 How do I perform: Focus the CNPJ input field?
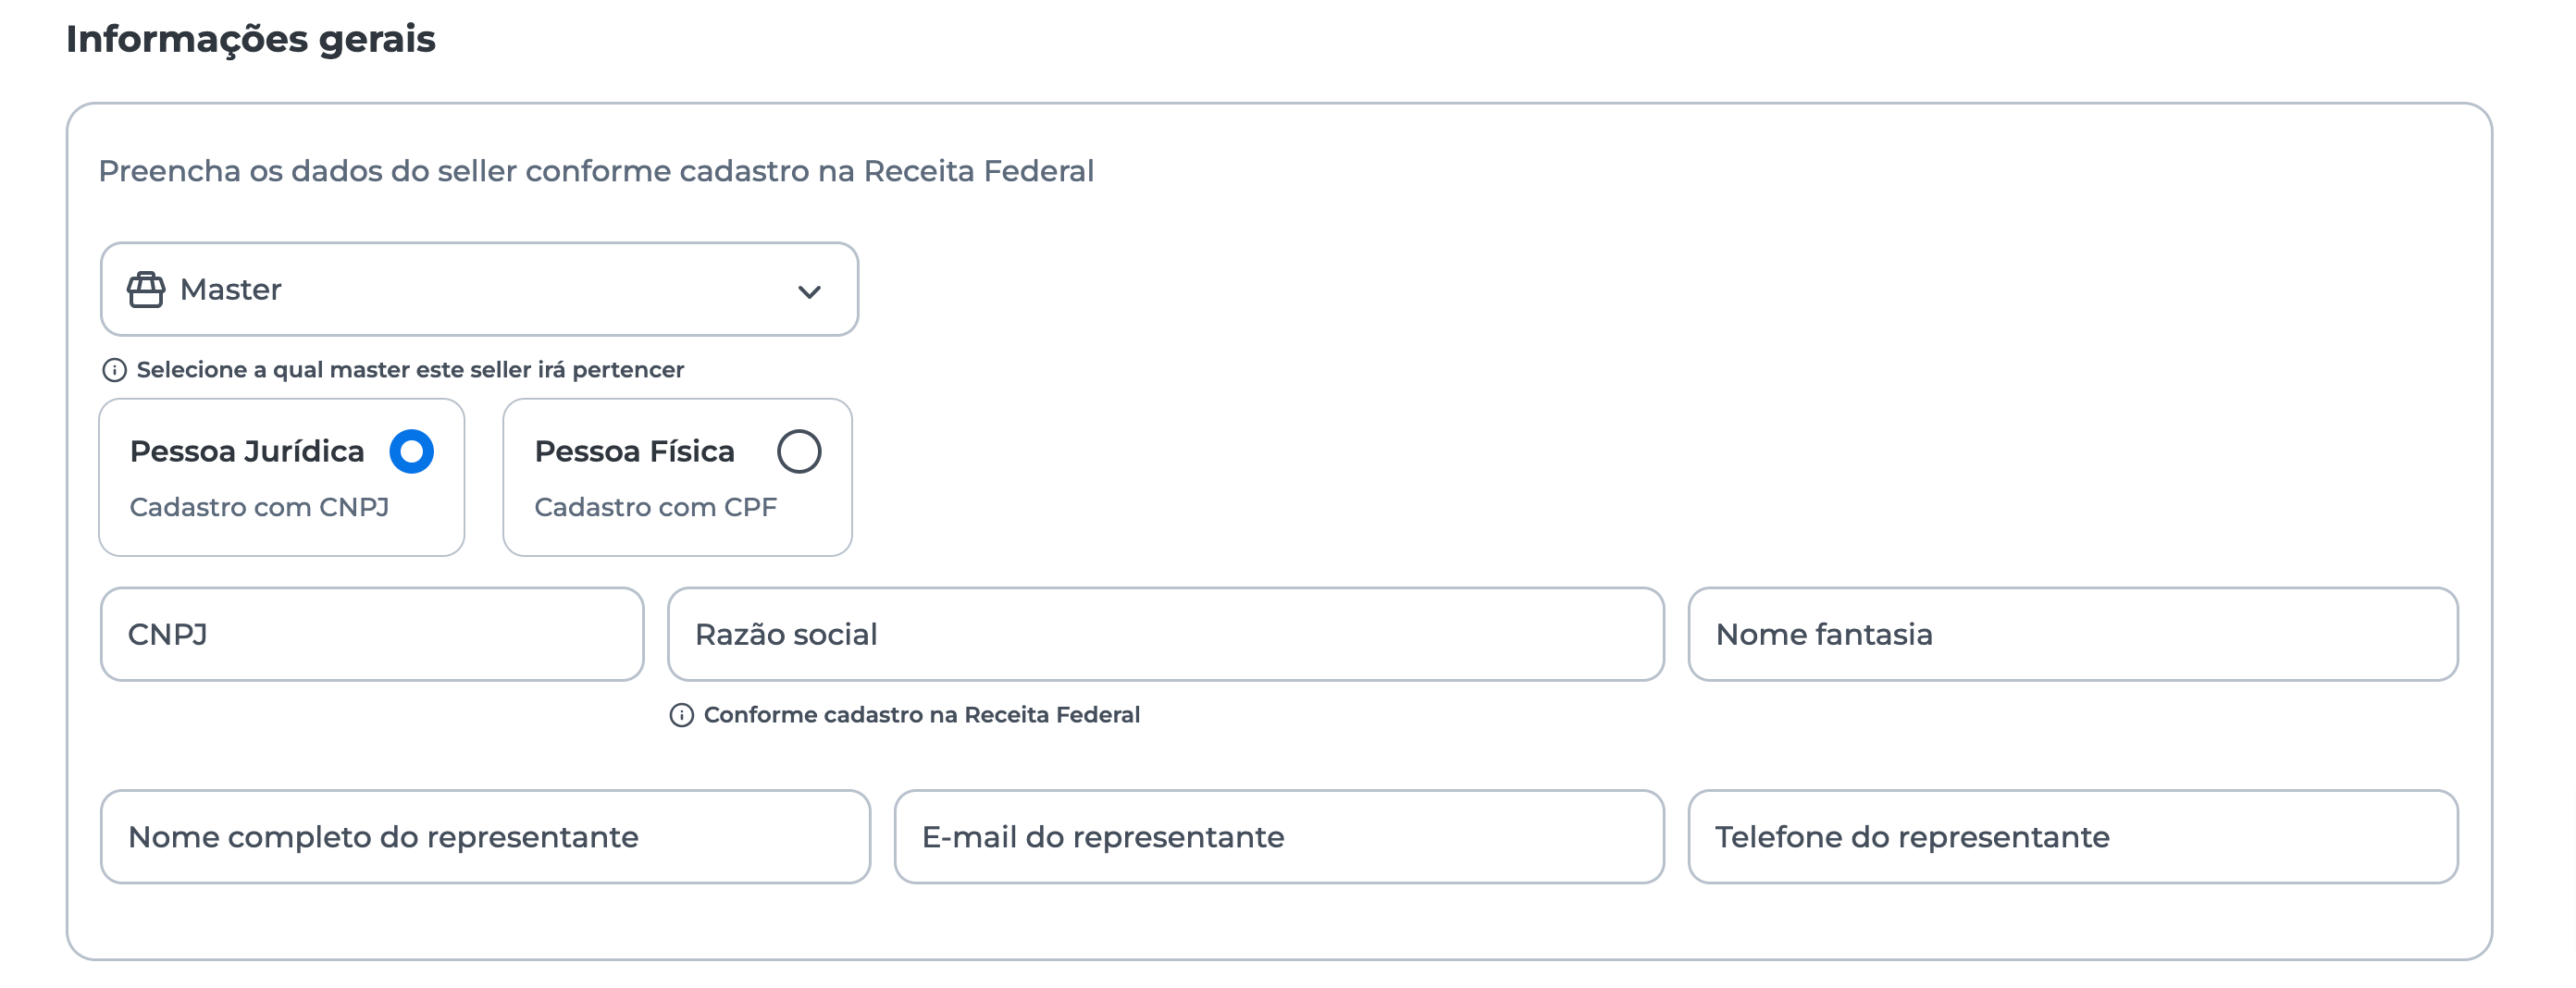pos(371,635)
